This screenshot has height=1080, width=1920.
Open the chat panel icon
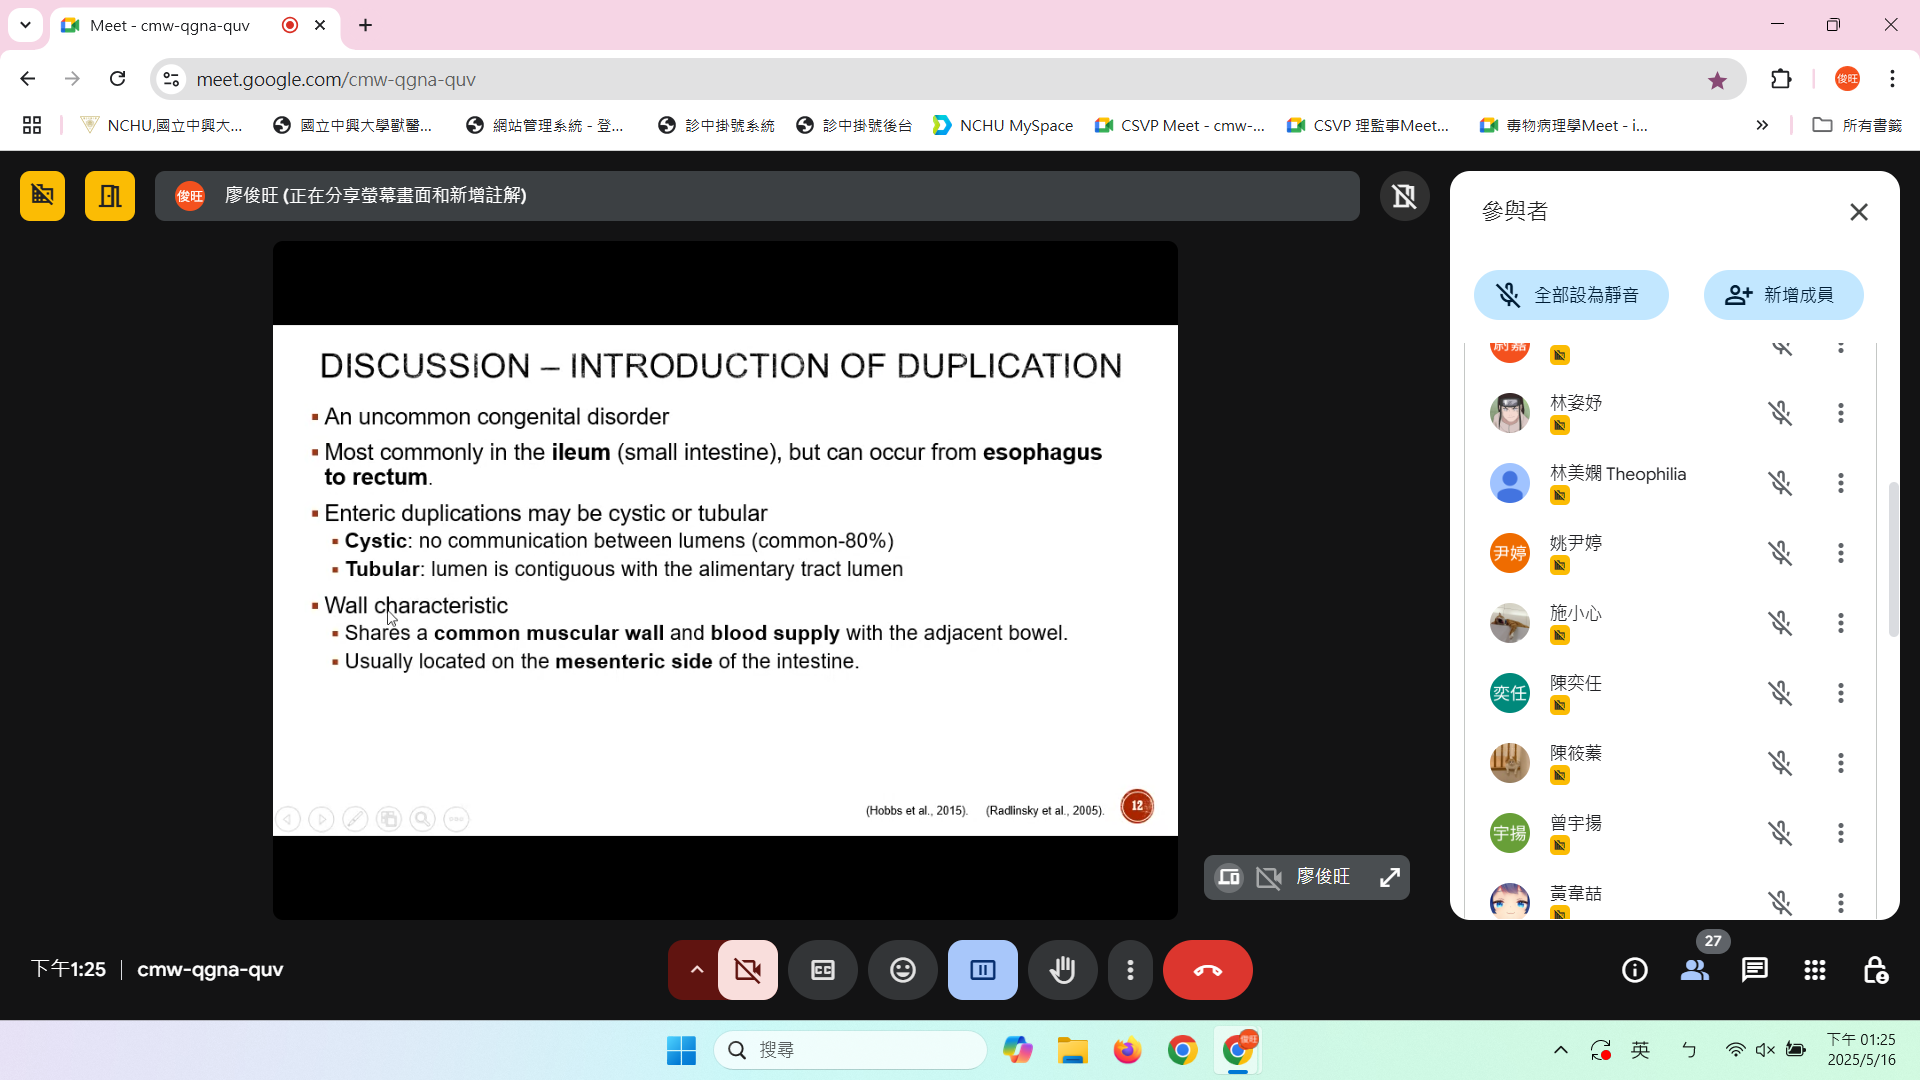1754,970
